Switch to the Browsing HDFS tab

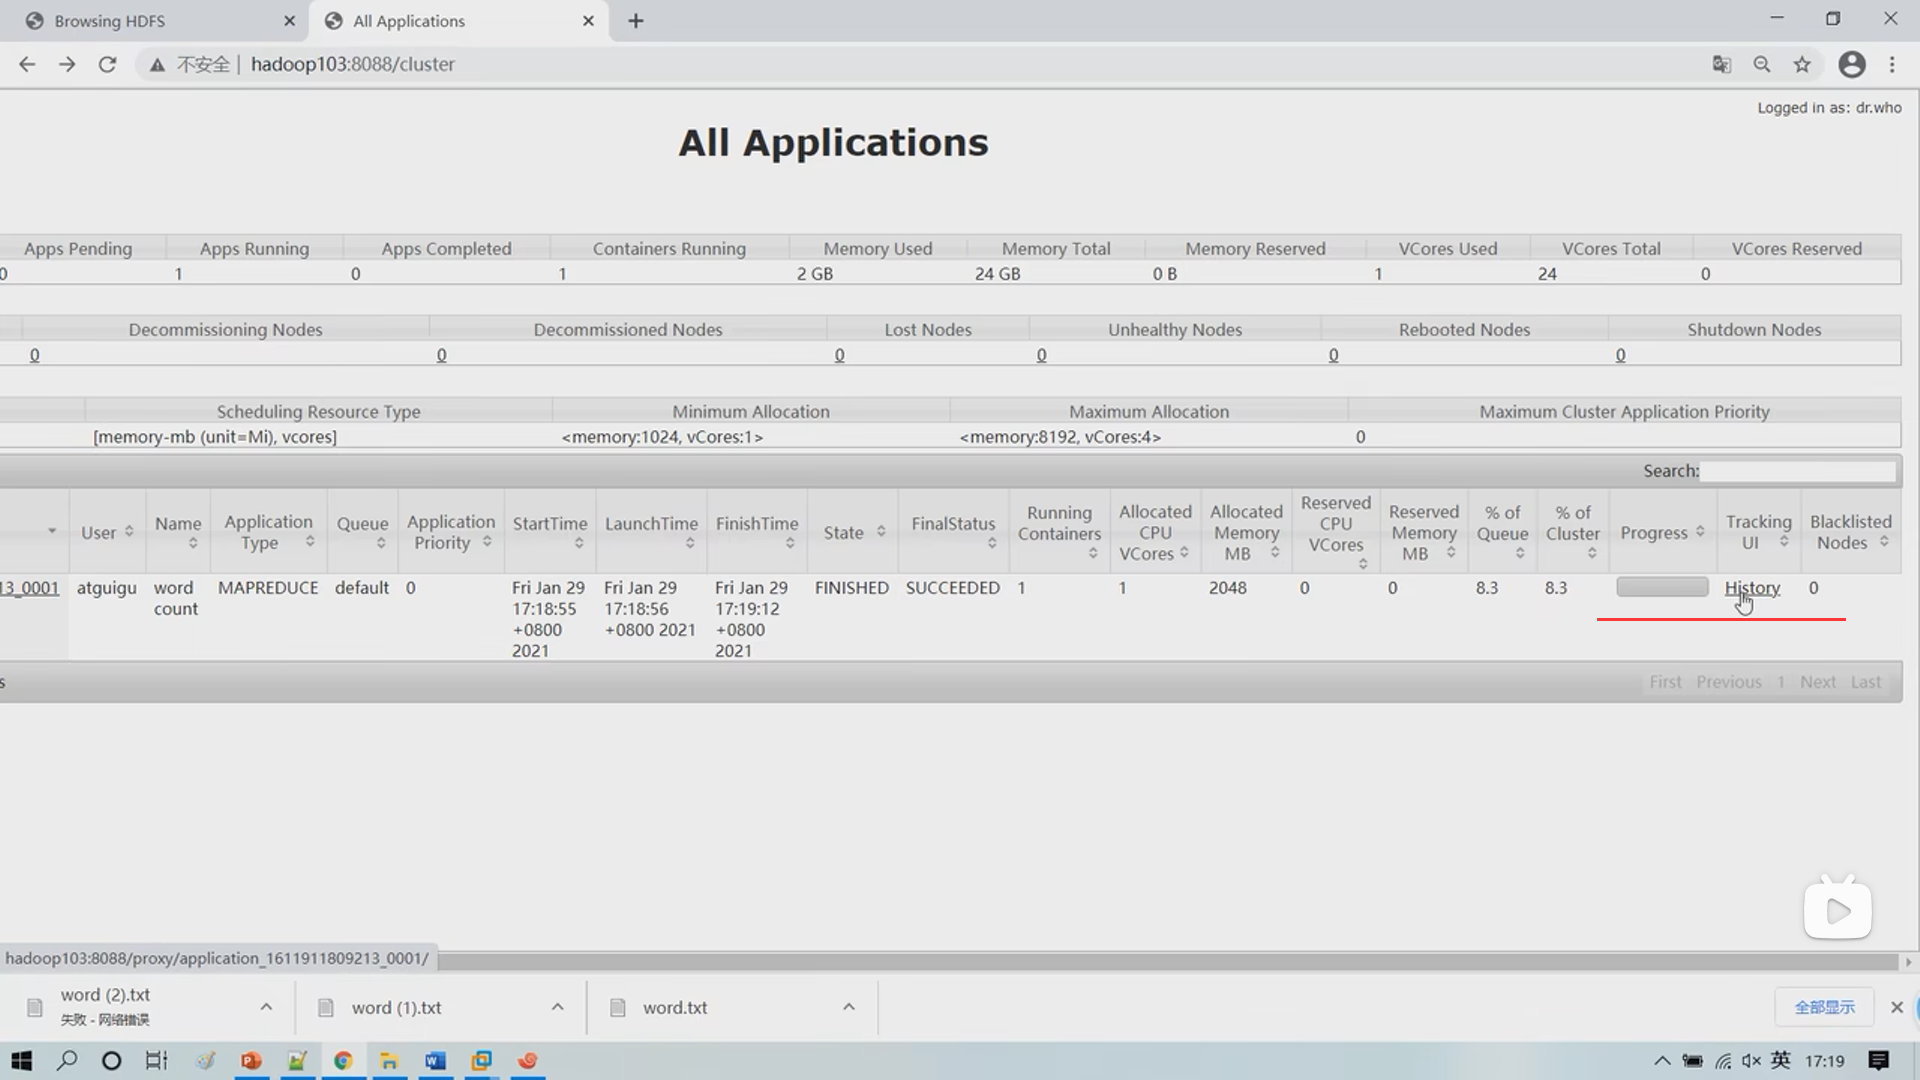point(155,21)
